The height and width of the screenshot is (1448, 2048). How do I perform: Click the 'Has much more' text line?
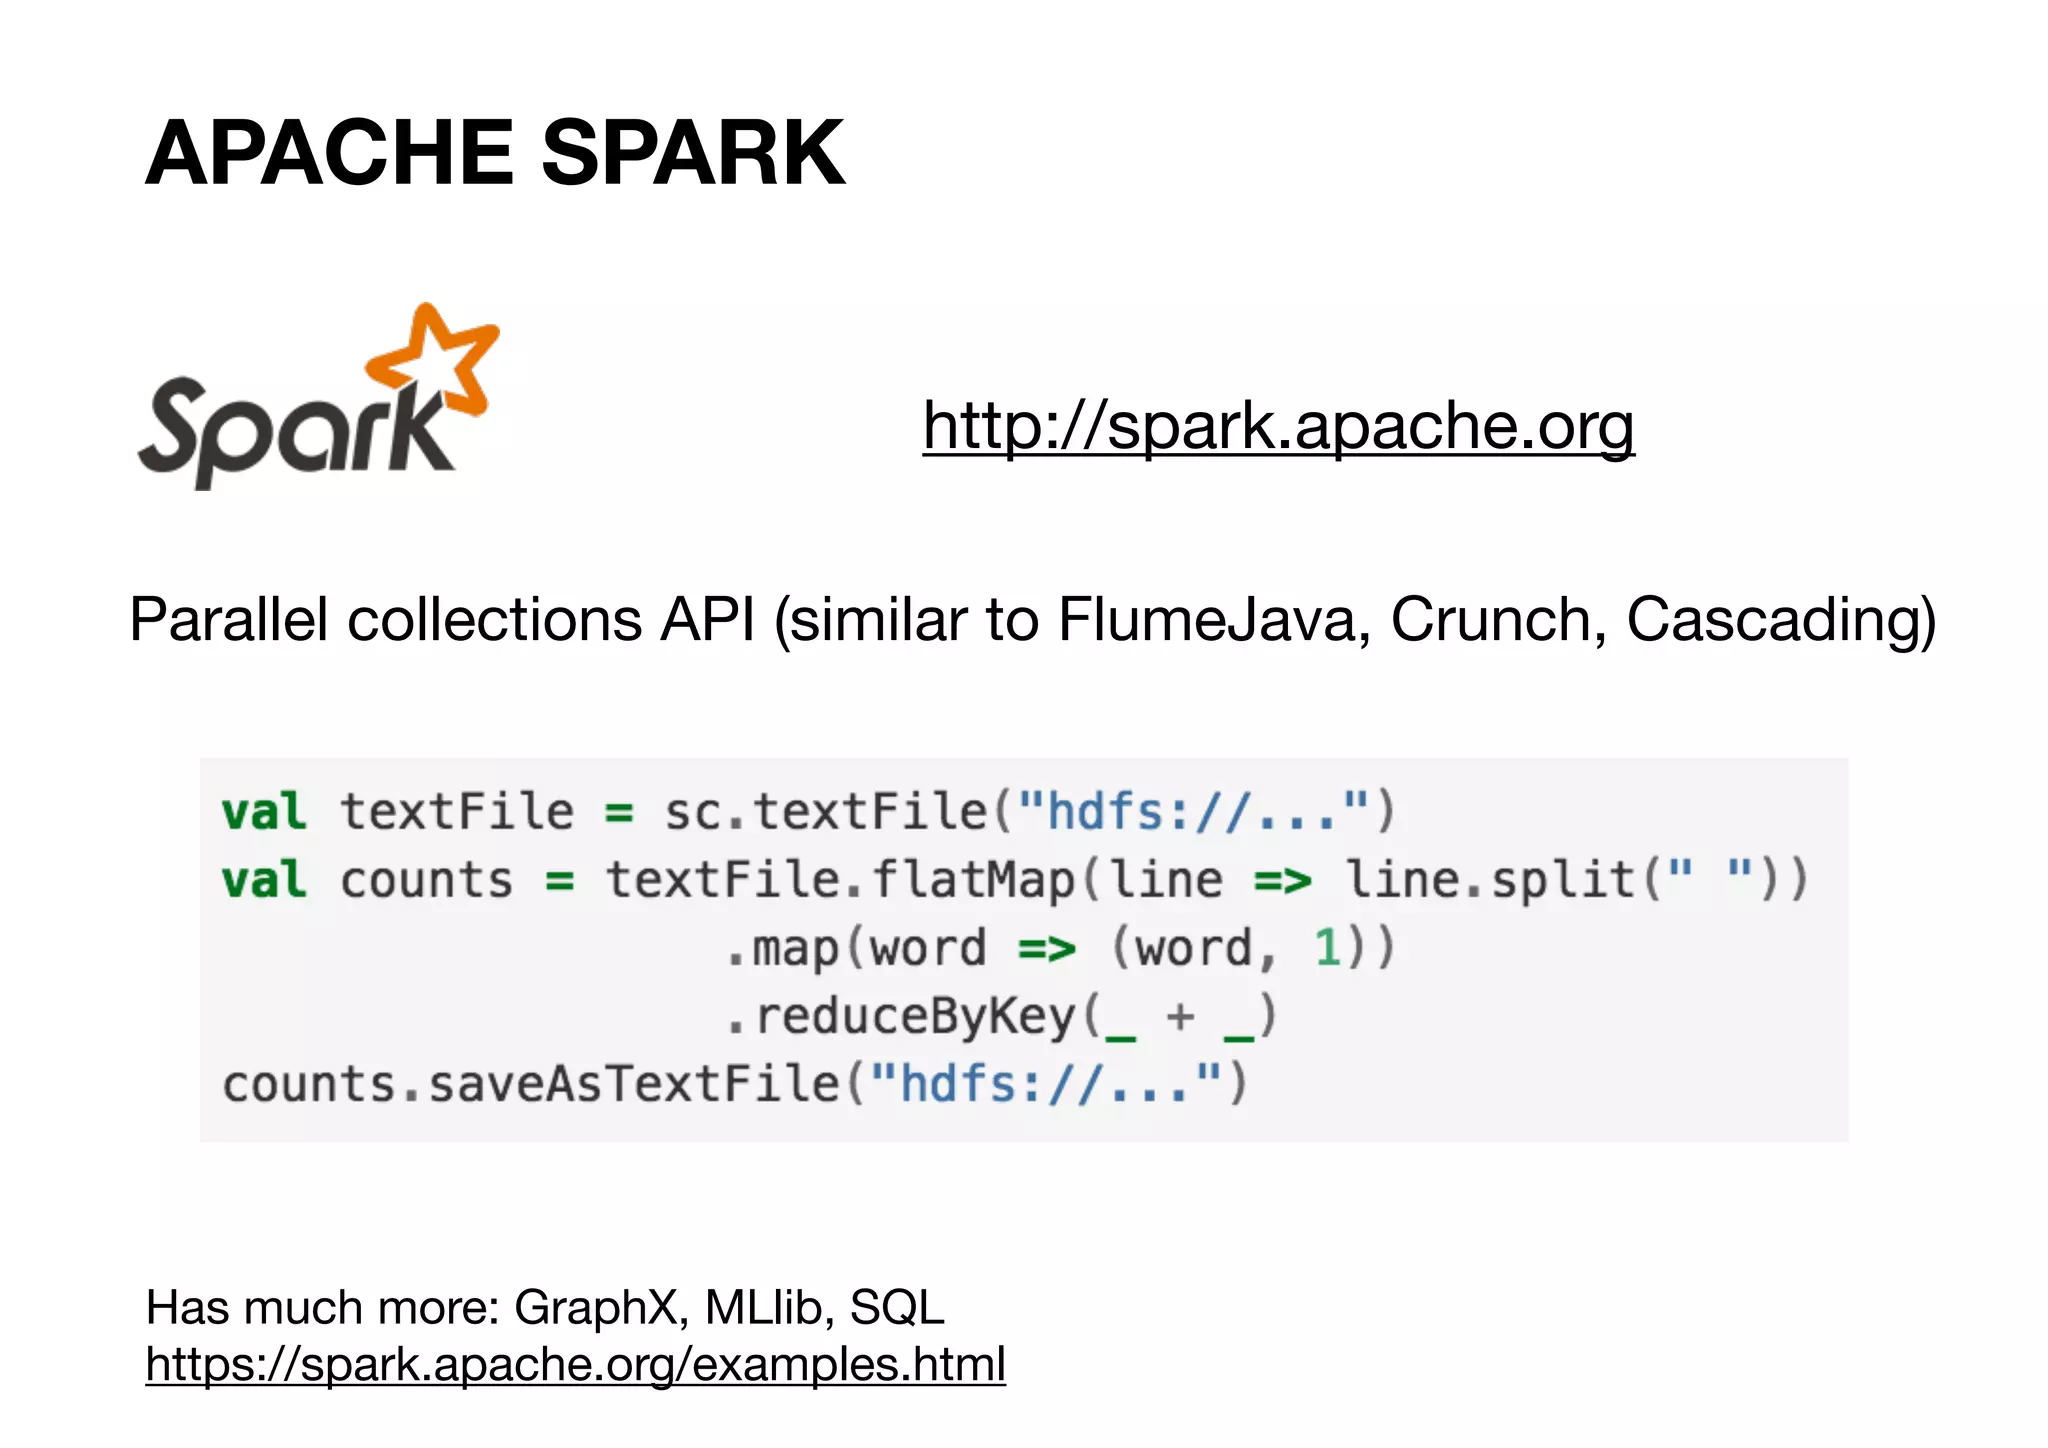click(x=545, y=1307)
